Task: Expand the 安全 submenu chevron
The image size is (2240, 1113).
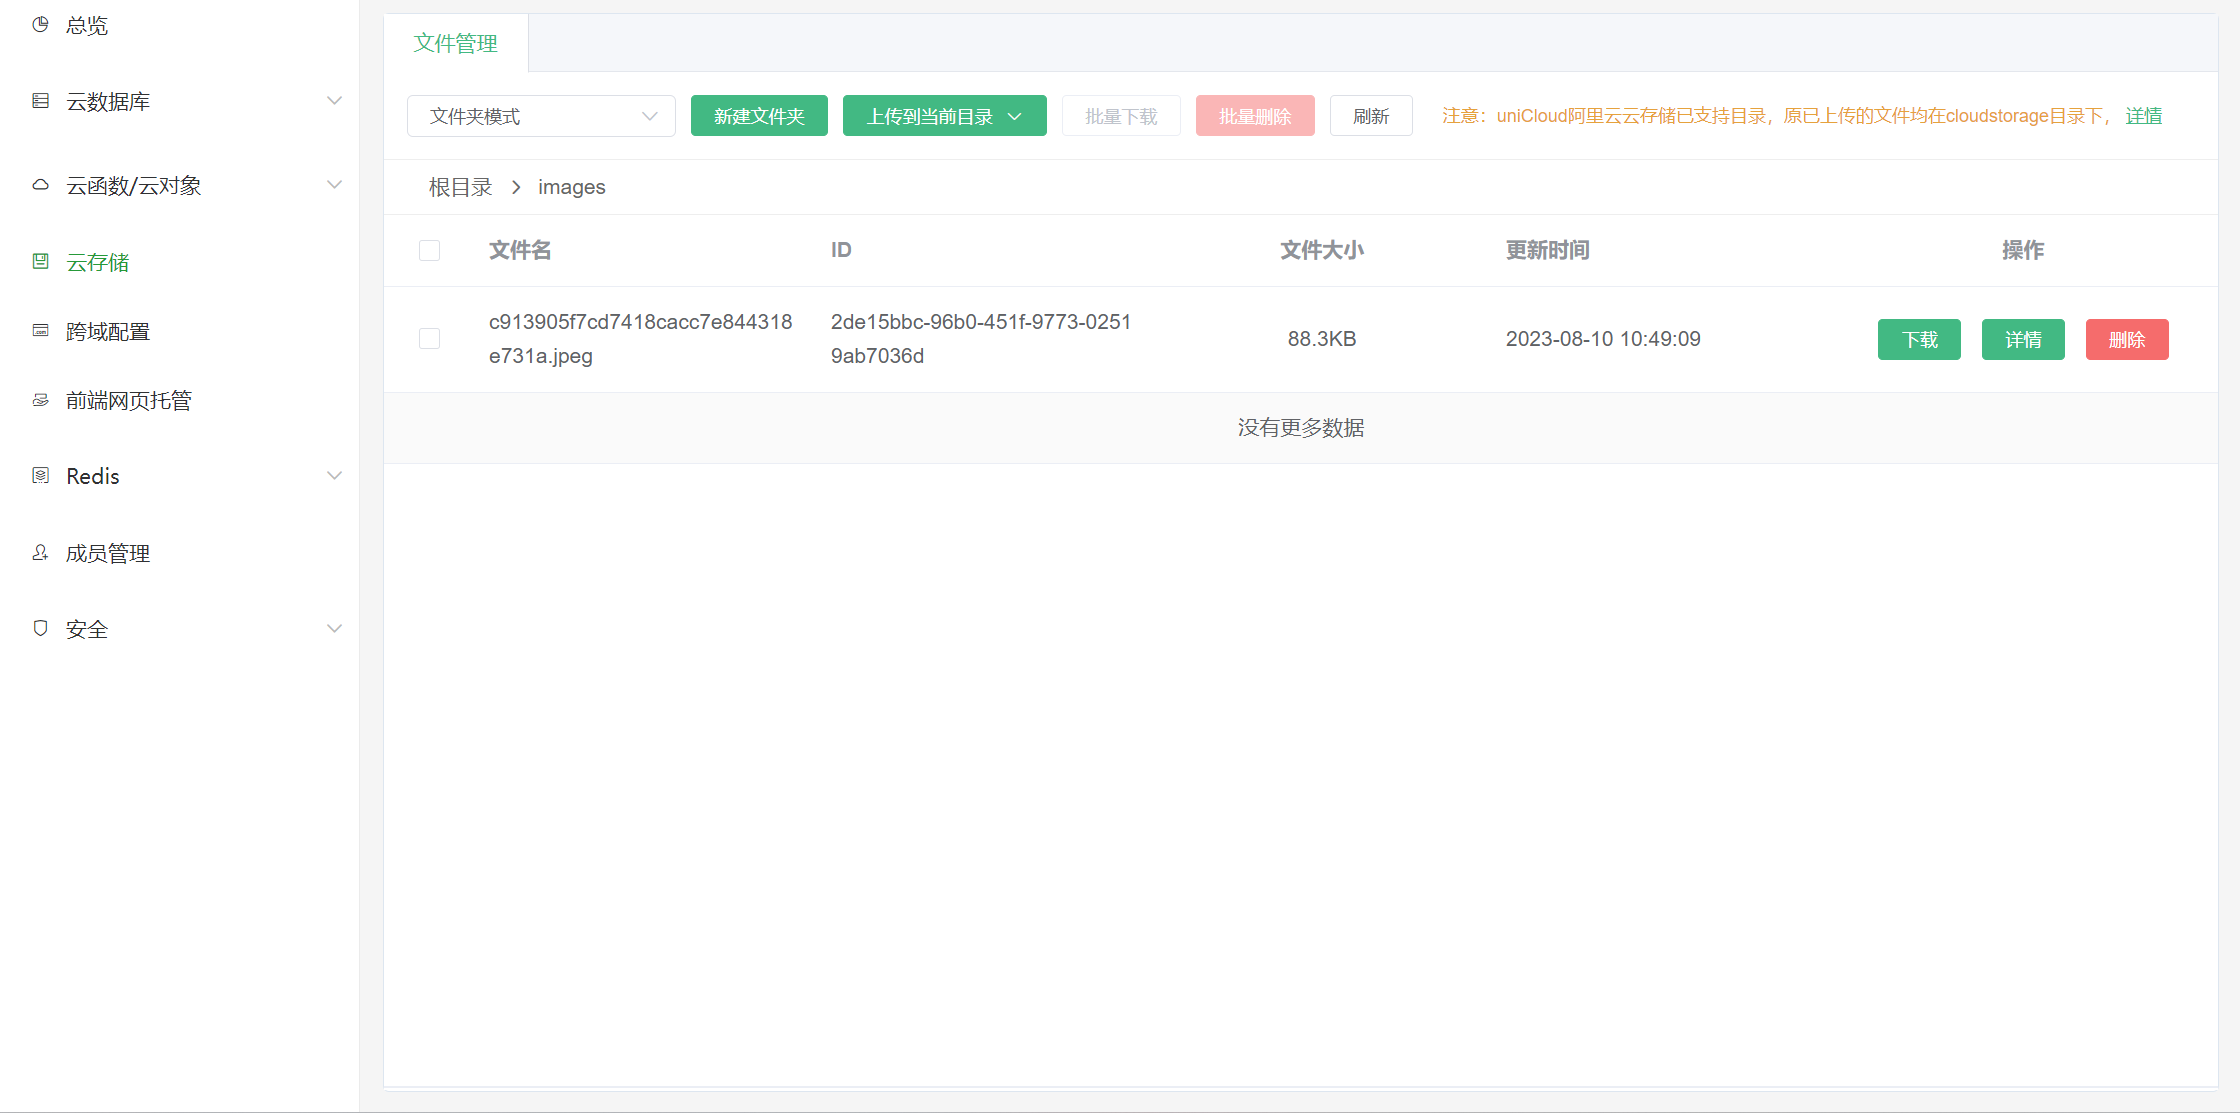Action: pos(334,629)
